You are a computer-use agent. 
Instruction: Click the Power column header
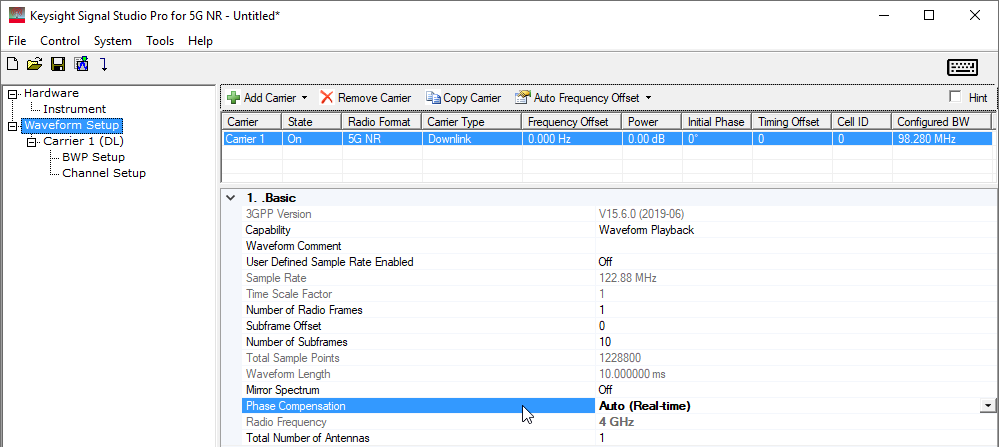652,122
